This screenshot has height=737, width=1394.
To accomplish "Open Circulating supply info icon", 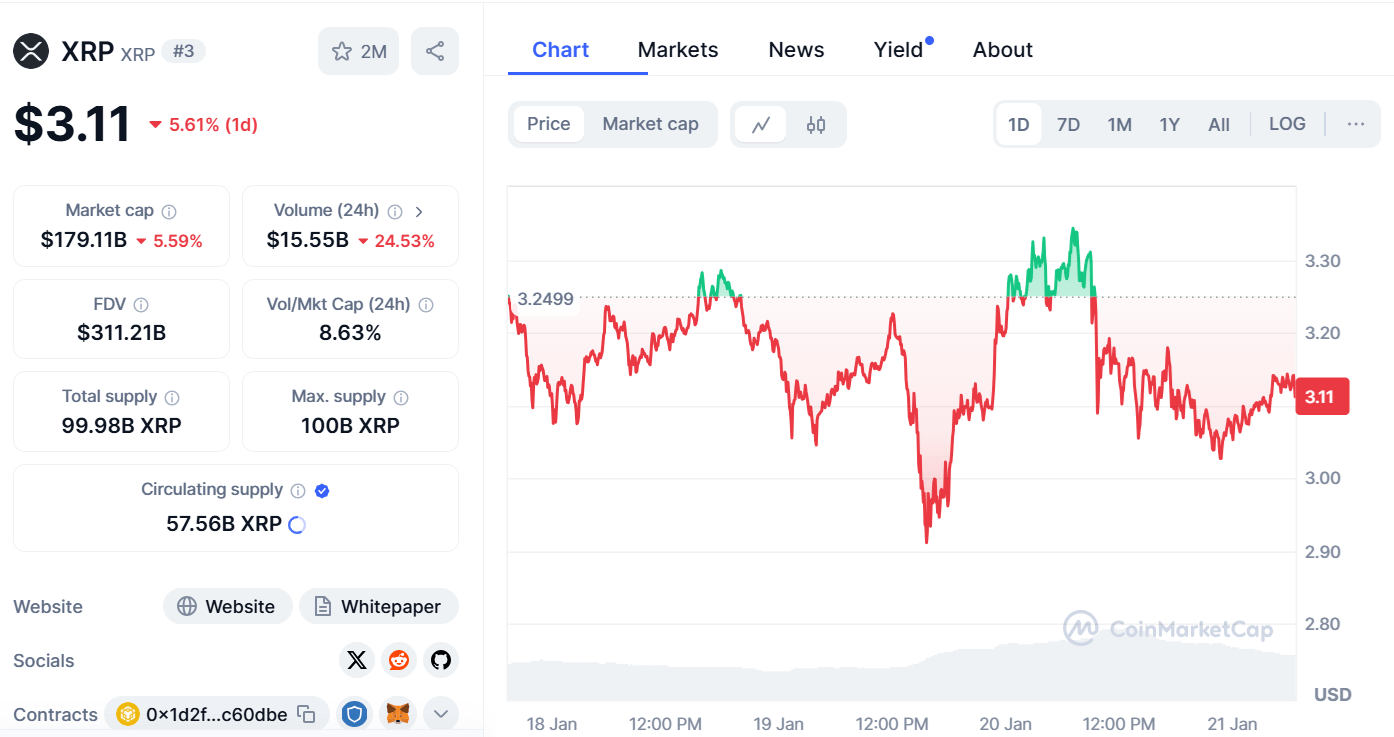I will 298,490.
